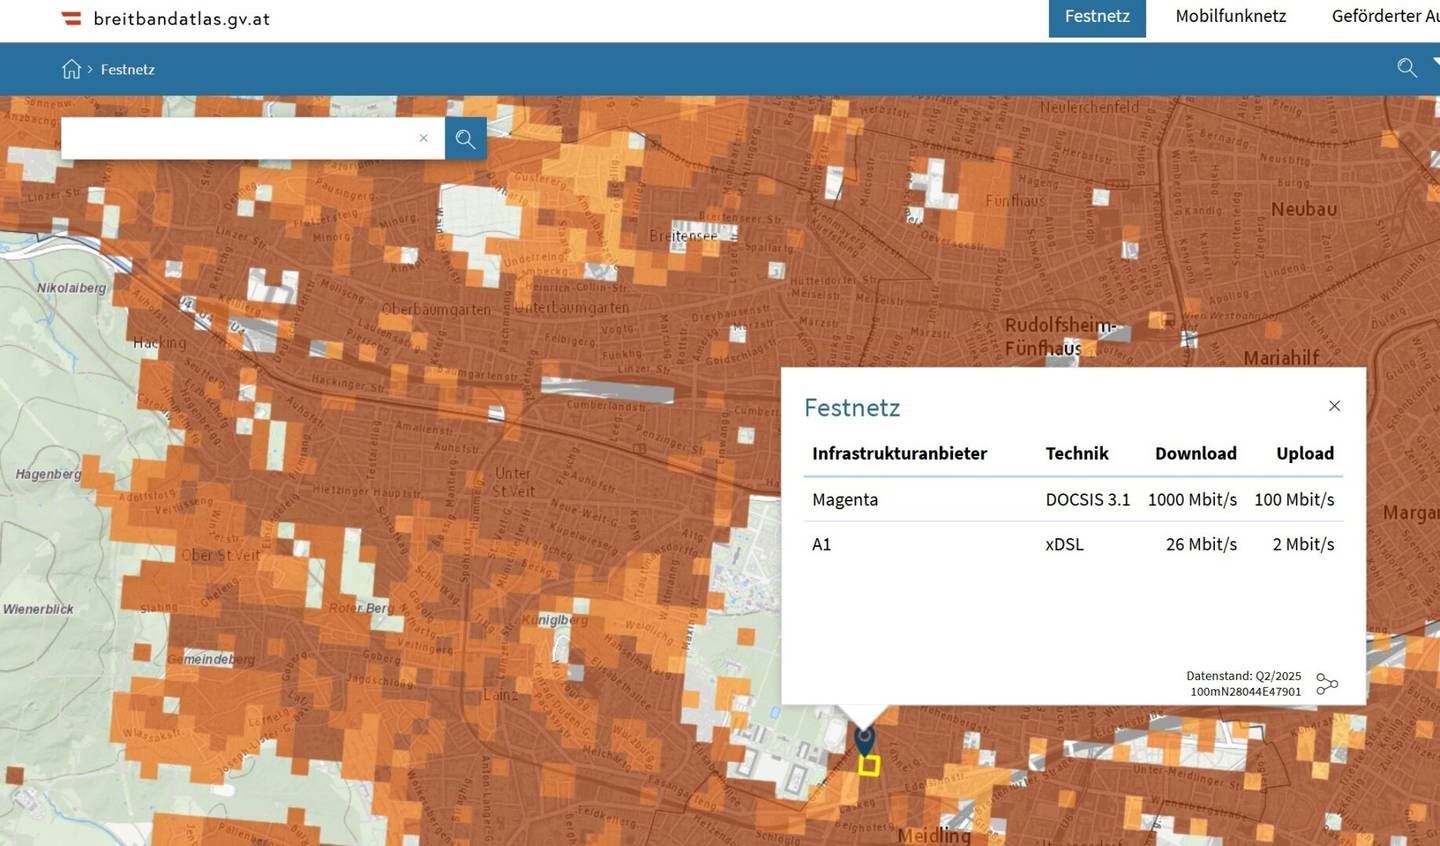1440x846 pixels.
Task: Click the Datenstand Q2/2025 text
Action: tap(1244, 676)
